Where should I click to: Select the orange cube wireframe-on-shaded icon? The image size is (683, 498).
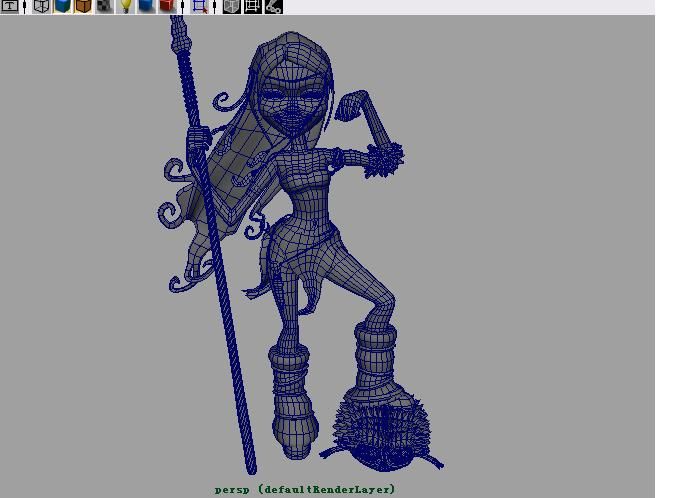(83, 7)
